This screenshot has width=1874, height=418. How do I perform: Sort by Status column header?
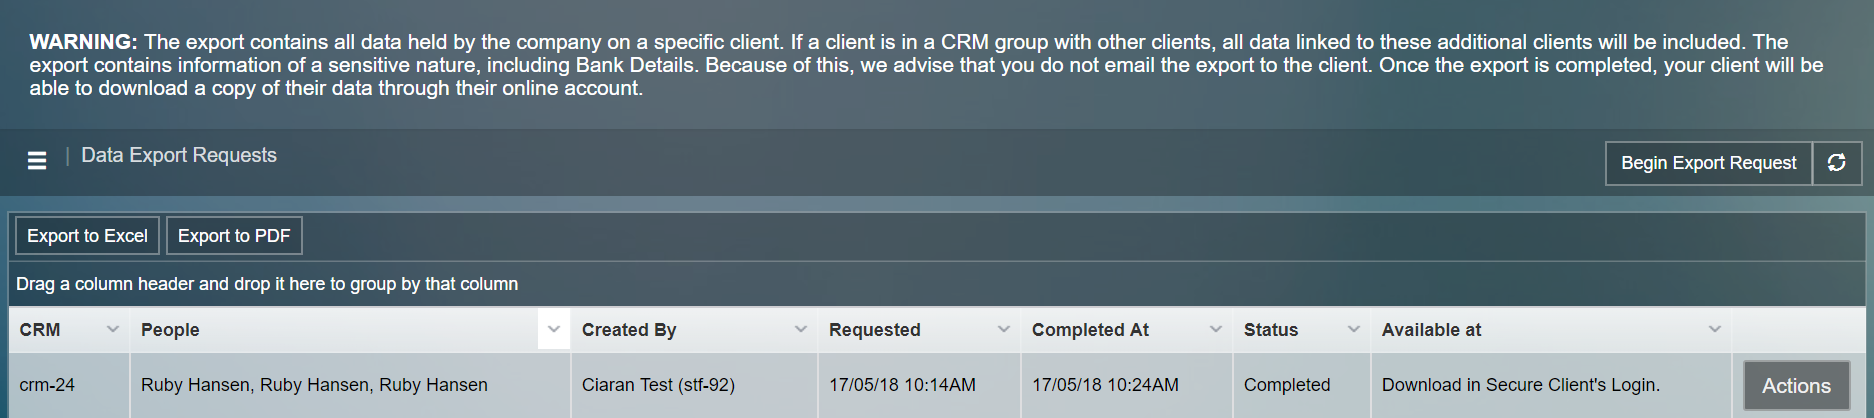(x=1271, y=330)
